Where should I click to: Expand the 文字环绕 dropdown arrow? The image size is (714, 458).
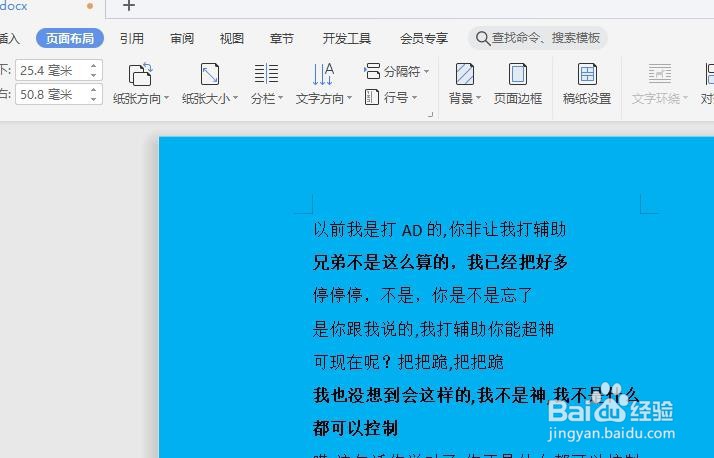[685, 98]
